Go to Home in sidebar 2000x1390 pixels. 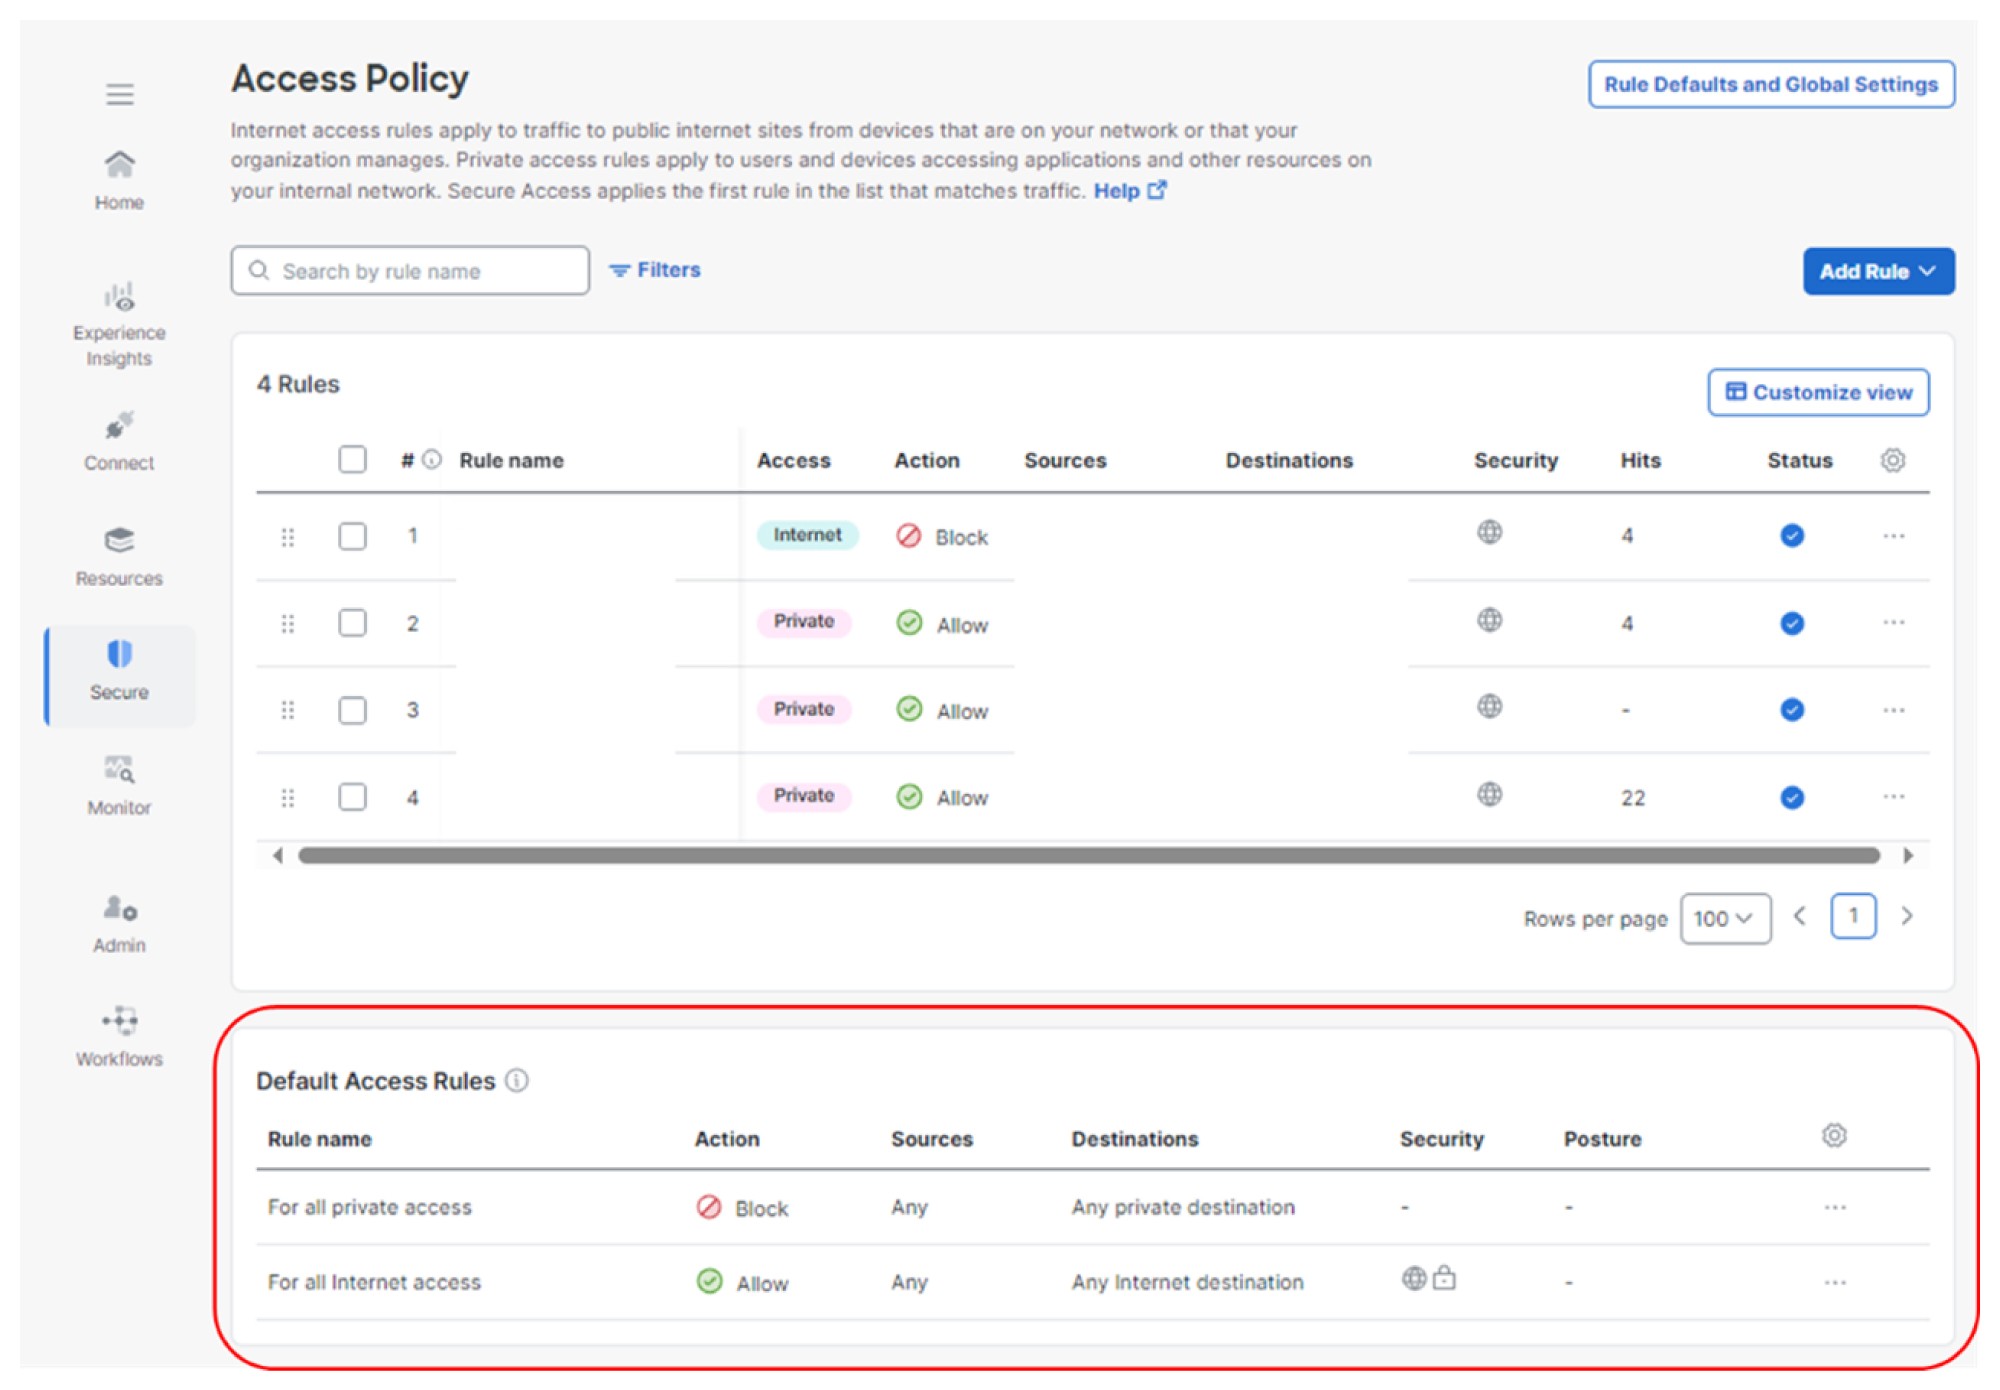click(119, 180)
